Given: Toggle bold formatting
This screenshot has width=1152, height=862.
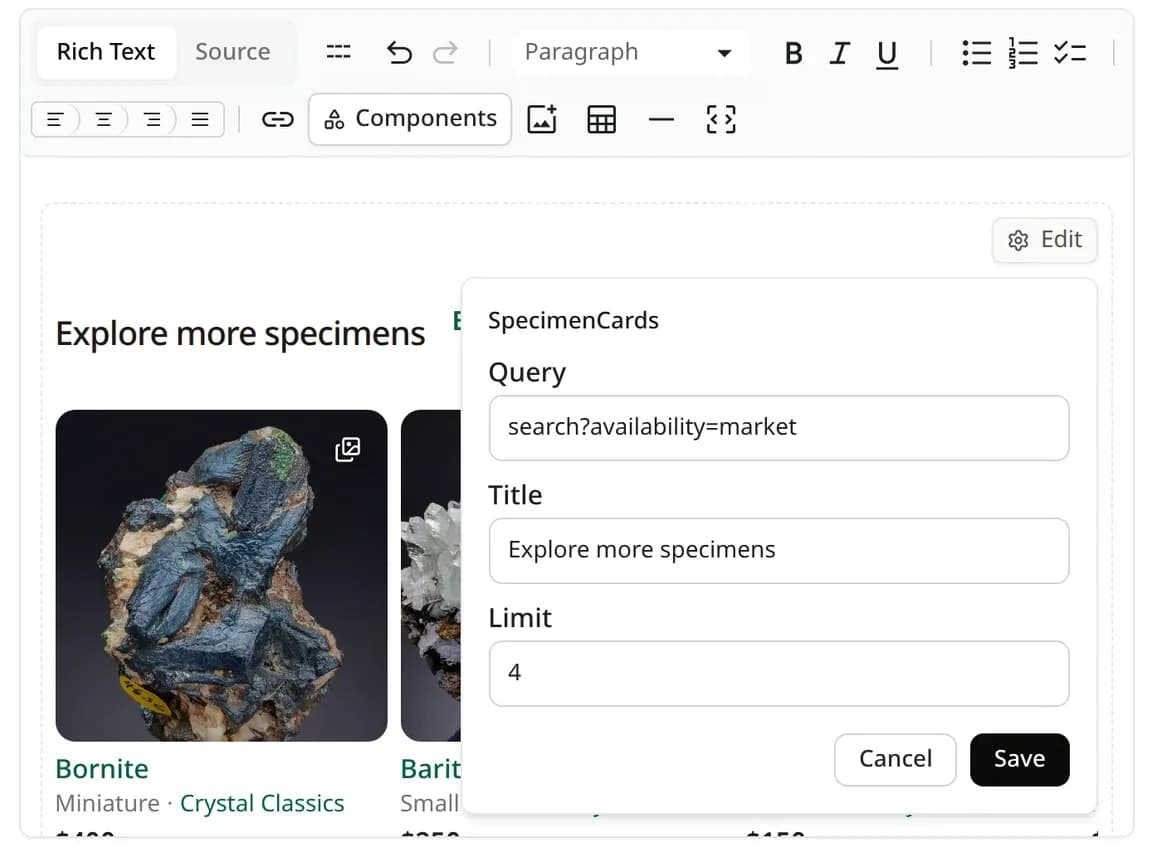Looking at the screenshot, I should click(x=793, y=53).
